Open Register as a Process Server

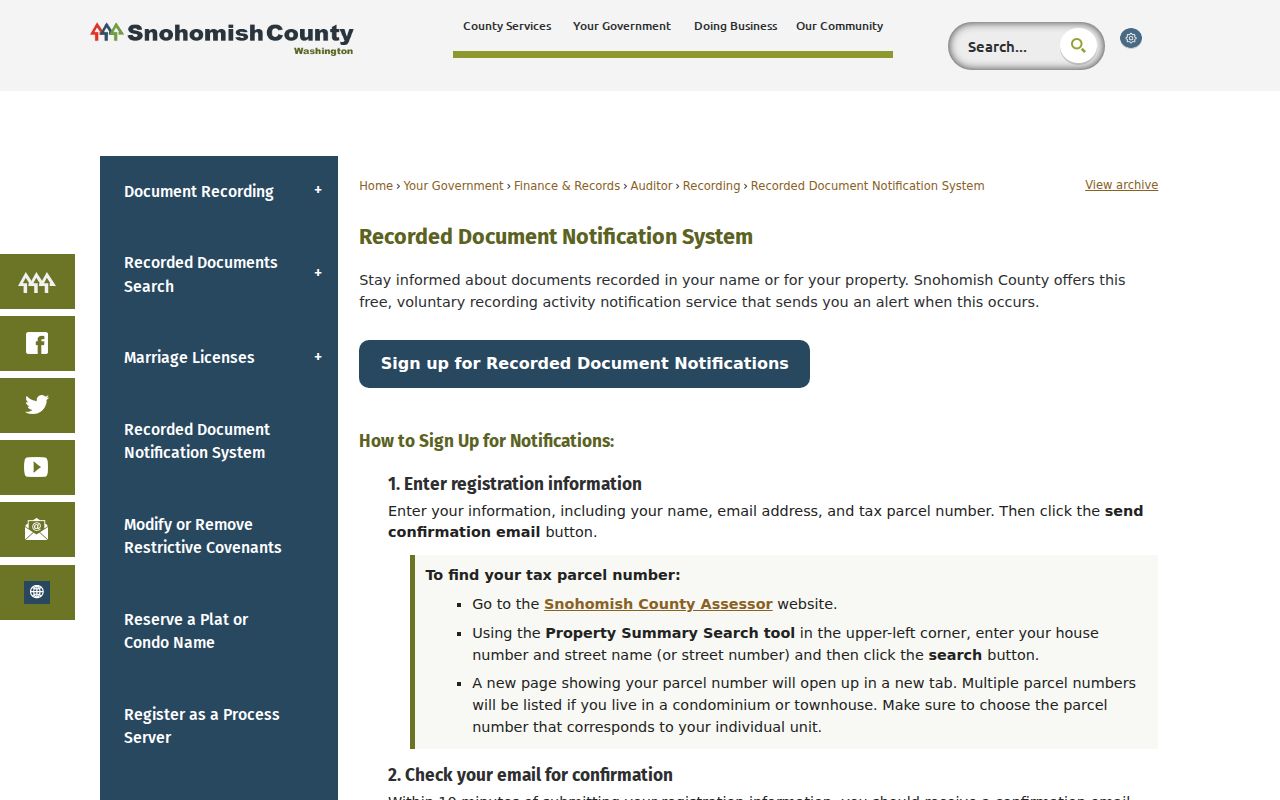[202, 726]
